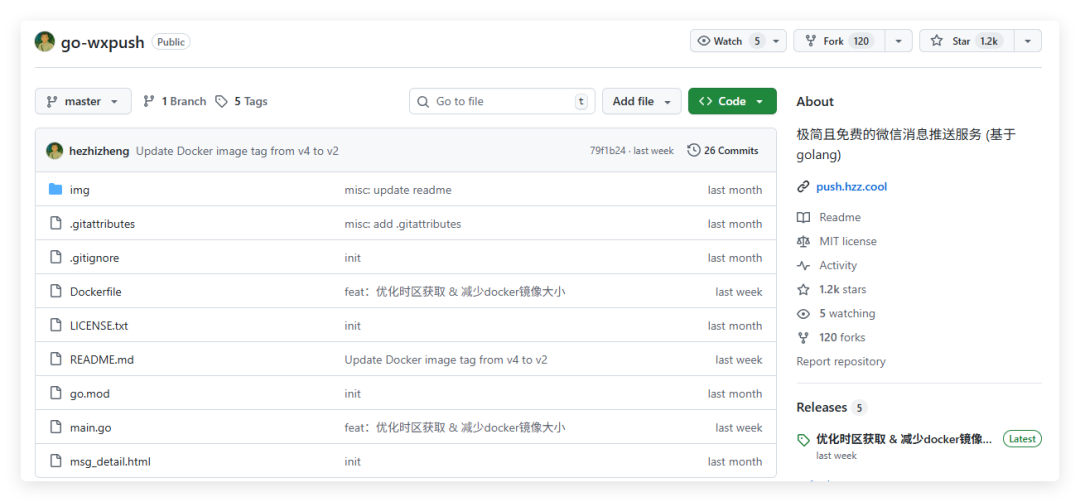The width and height of the screenshot is (1080, 502).
Task: Click the fork icon beside 120 forks
Action: pyautogui.click(x=803, y=337)
